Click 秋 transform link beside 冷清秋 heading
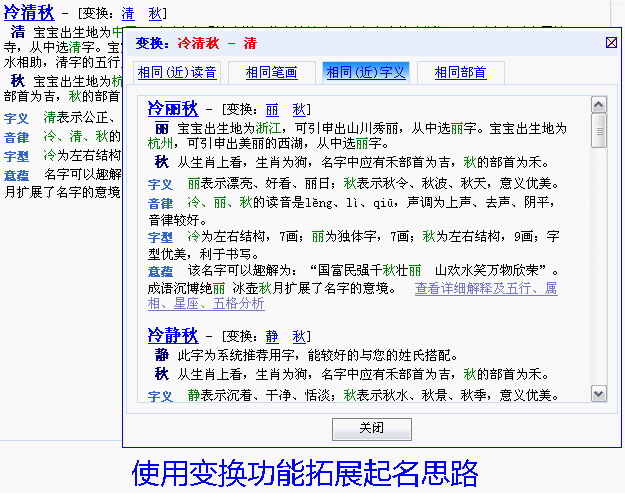 pyautogui.click(x=154, y=14)
